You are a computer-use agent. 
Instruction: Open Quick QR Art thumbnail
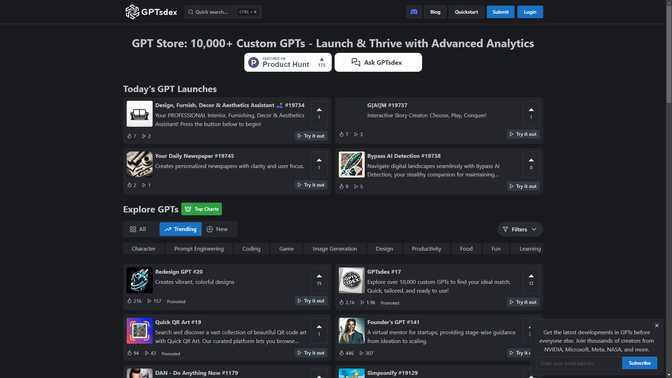coord(139,331)
